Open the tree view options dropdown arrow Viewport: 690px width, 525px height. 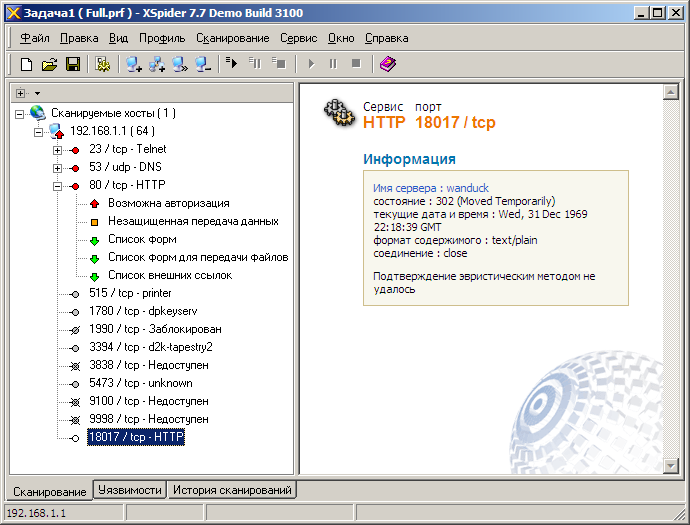coord(37,93)
